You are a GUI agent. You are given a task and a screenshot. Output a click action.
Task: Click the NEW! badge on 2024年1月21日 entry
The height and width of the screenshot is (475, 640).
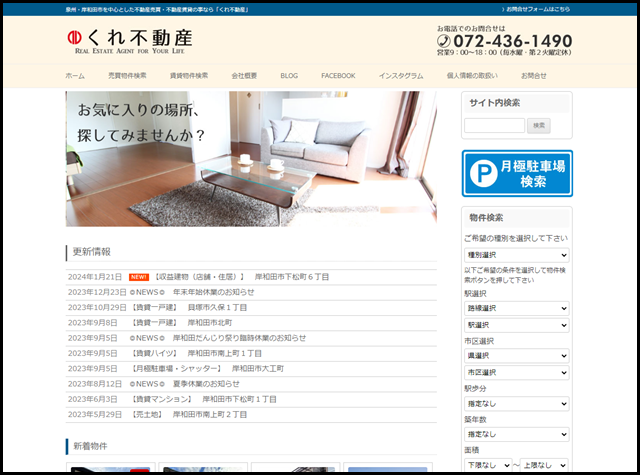pos(139,277)
